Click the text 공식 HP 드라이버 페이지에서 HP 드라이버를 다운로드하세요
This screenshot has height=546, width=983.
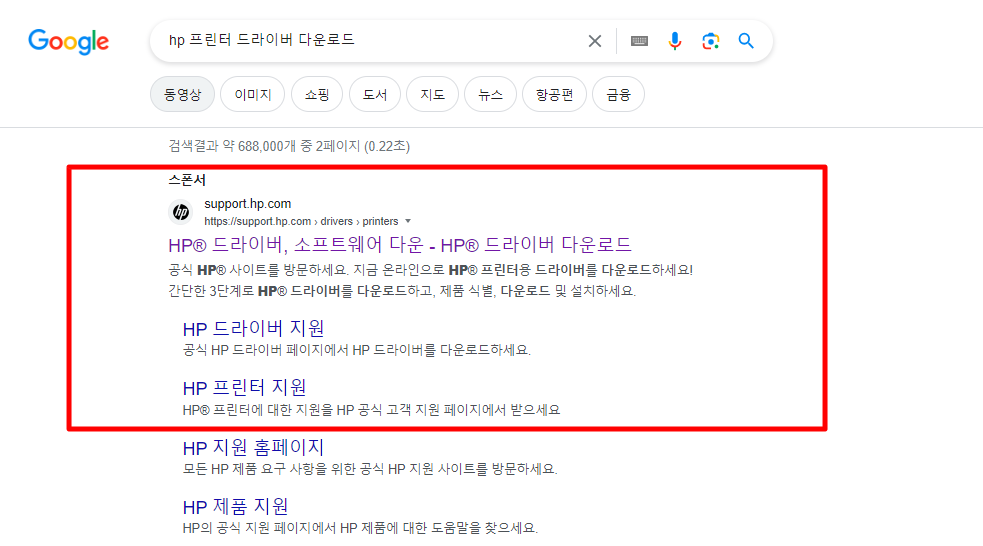coord(357,350)
